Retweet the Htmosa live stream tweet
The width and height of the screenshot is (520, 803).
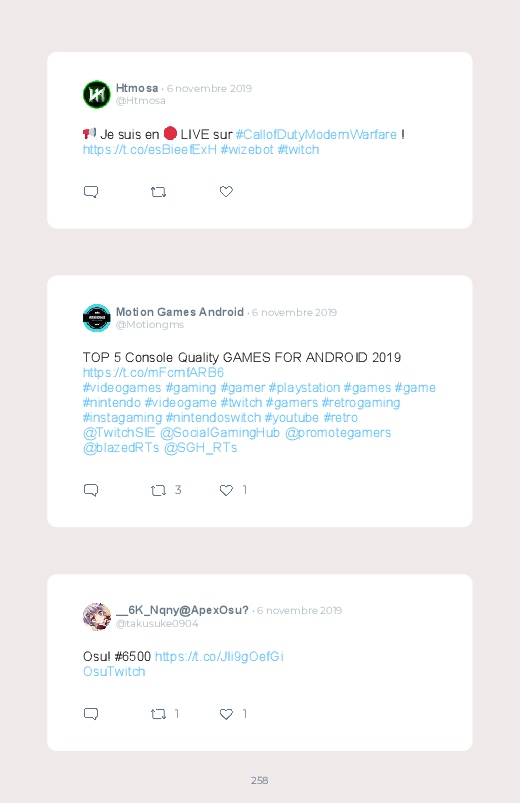pyautogui.click(x=158, y=192)
